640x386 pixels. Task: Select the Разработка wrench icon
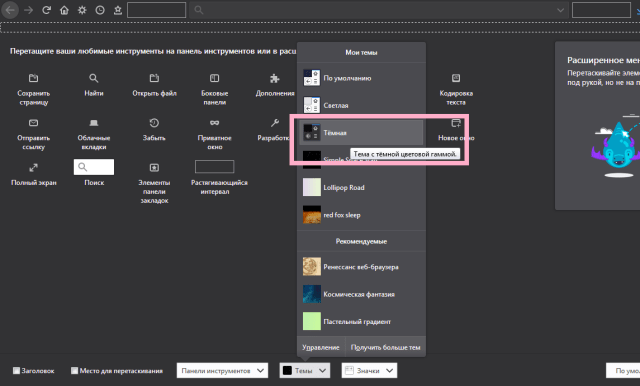tap(275, 122)
